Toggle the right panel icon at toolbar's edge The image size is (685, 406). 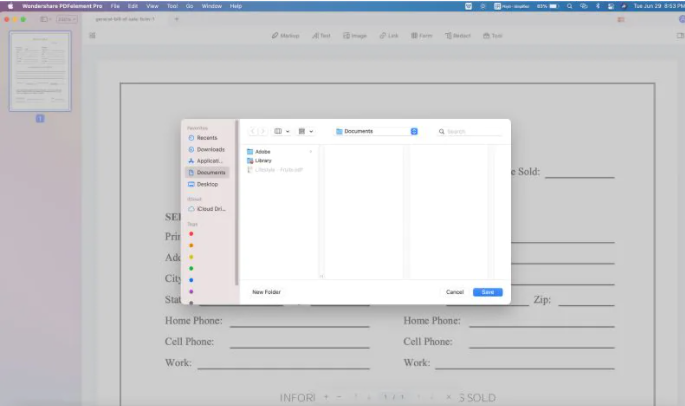680,35
